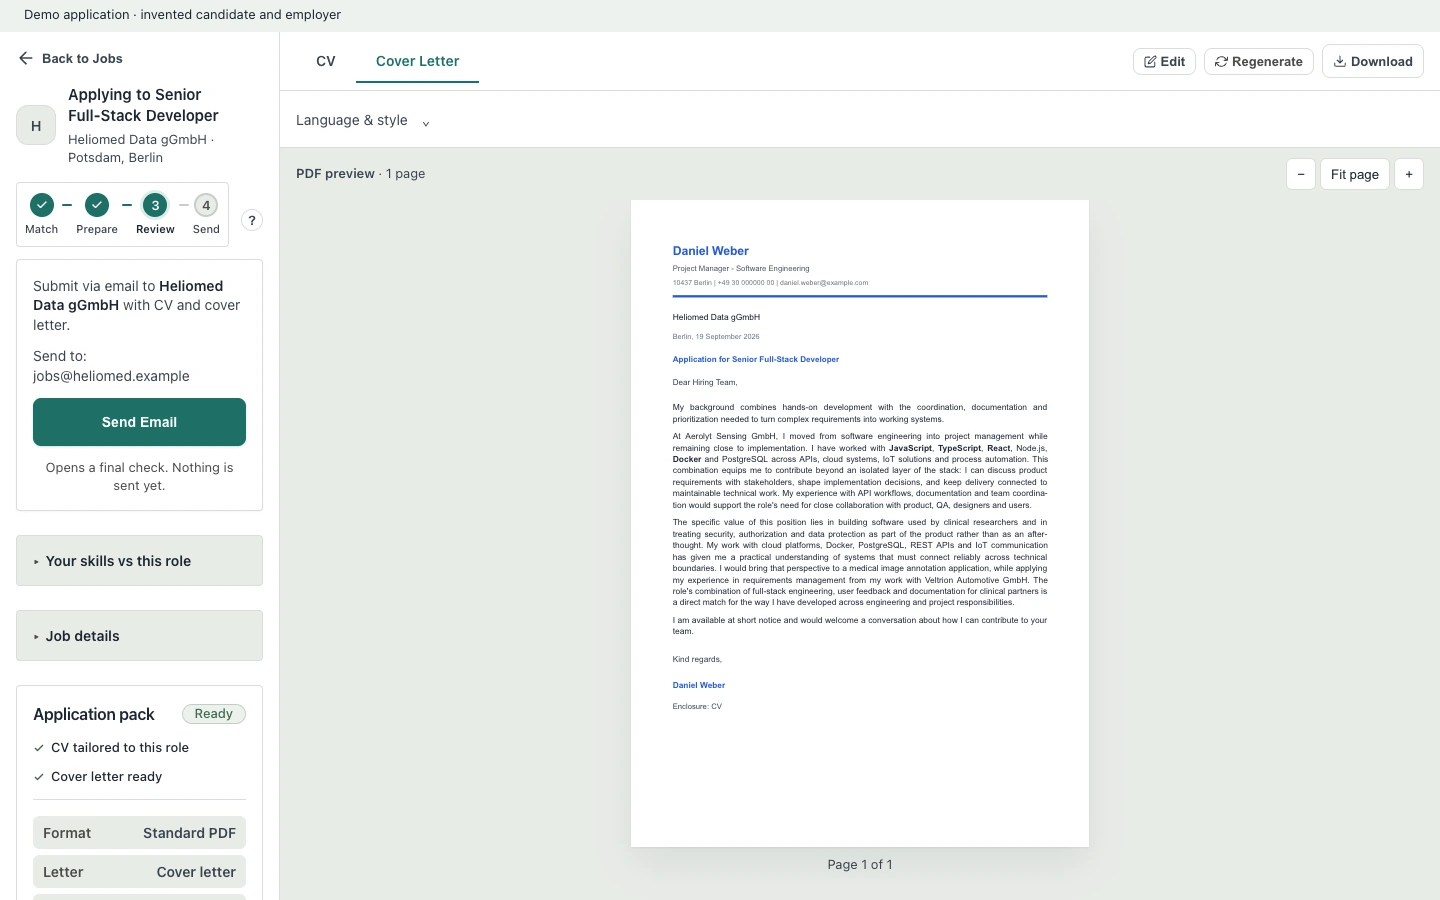Open the help question mark icon
Image resolution: width=1440 pixels, height=900 pixels.
[x=252, y=220]
